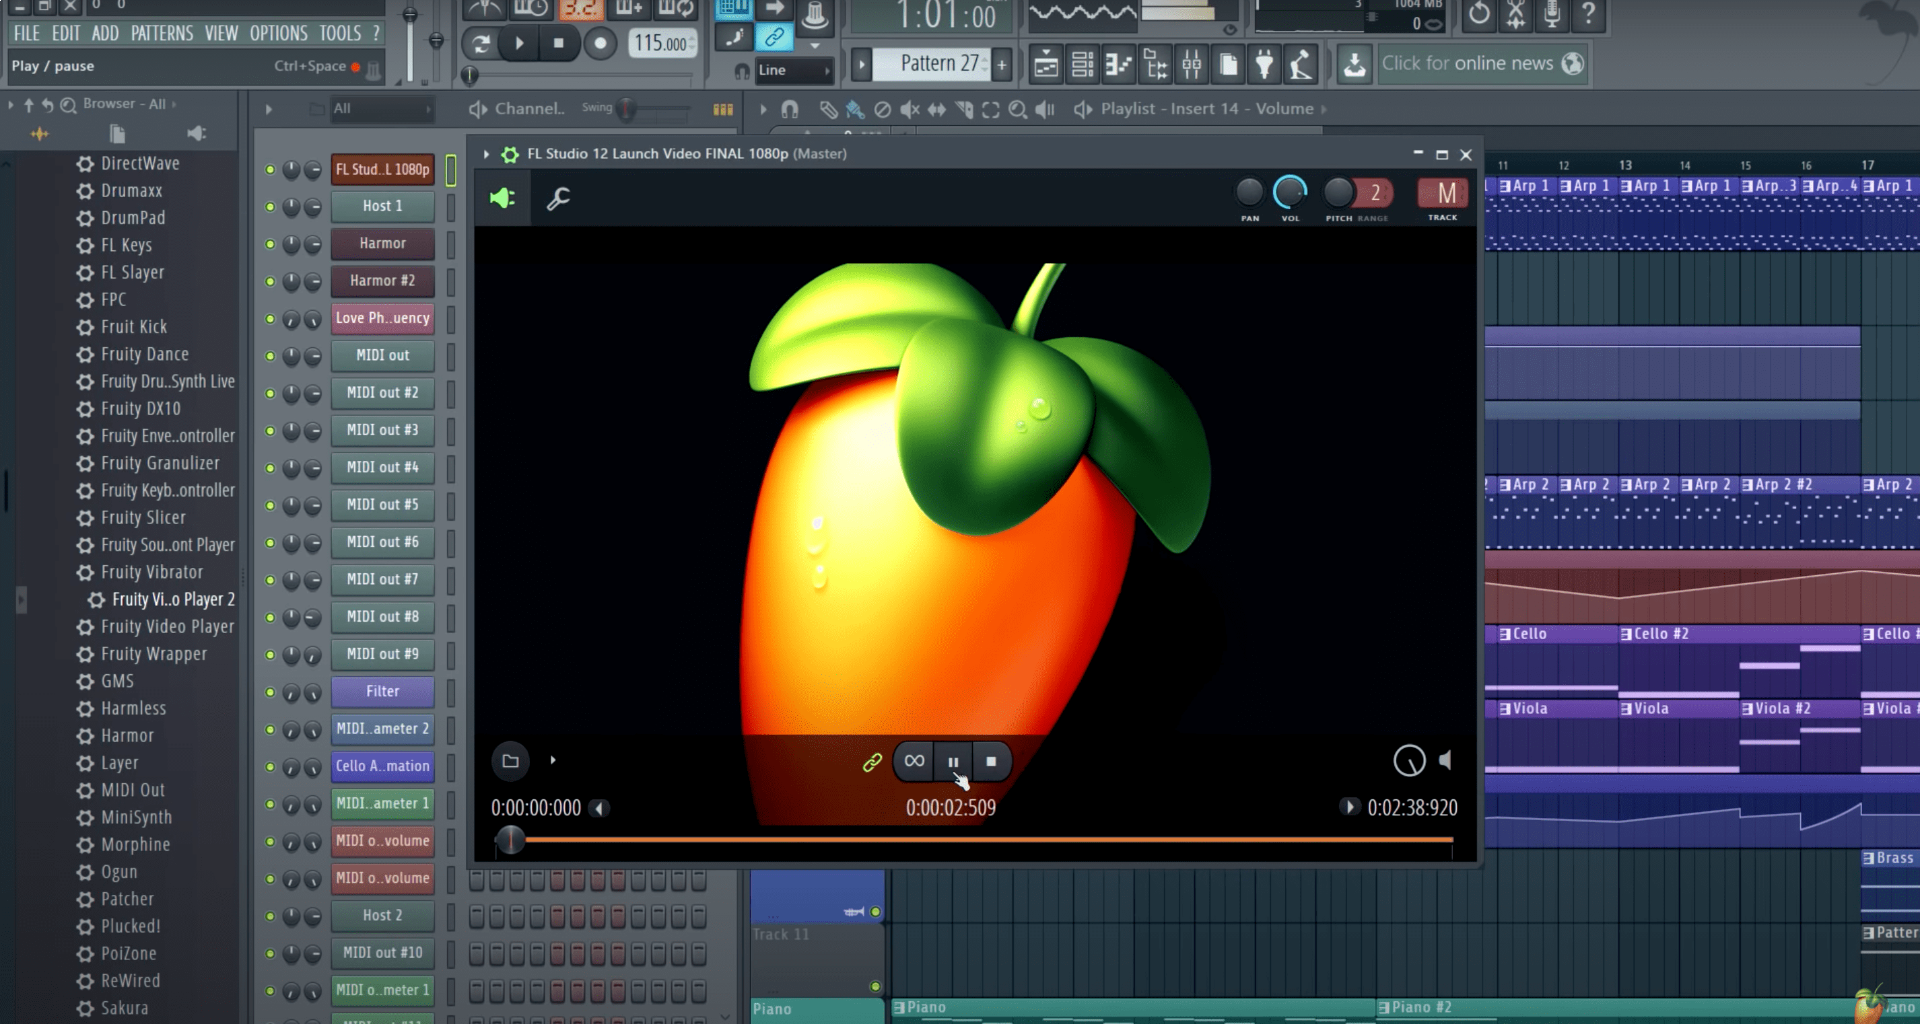
Task: Toggle mute LED for MIDI out #5 channel
Action: pyautogui.click(x=270, y=506)
